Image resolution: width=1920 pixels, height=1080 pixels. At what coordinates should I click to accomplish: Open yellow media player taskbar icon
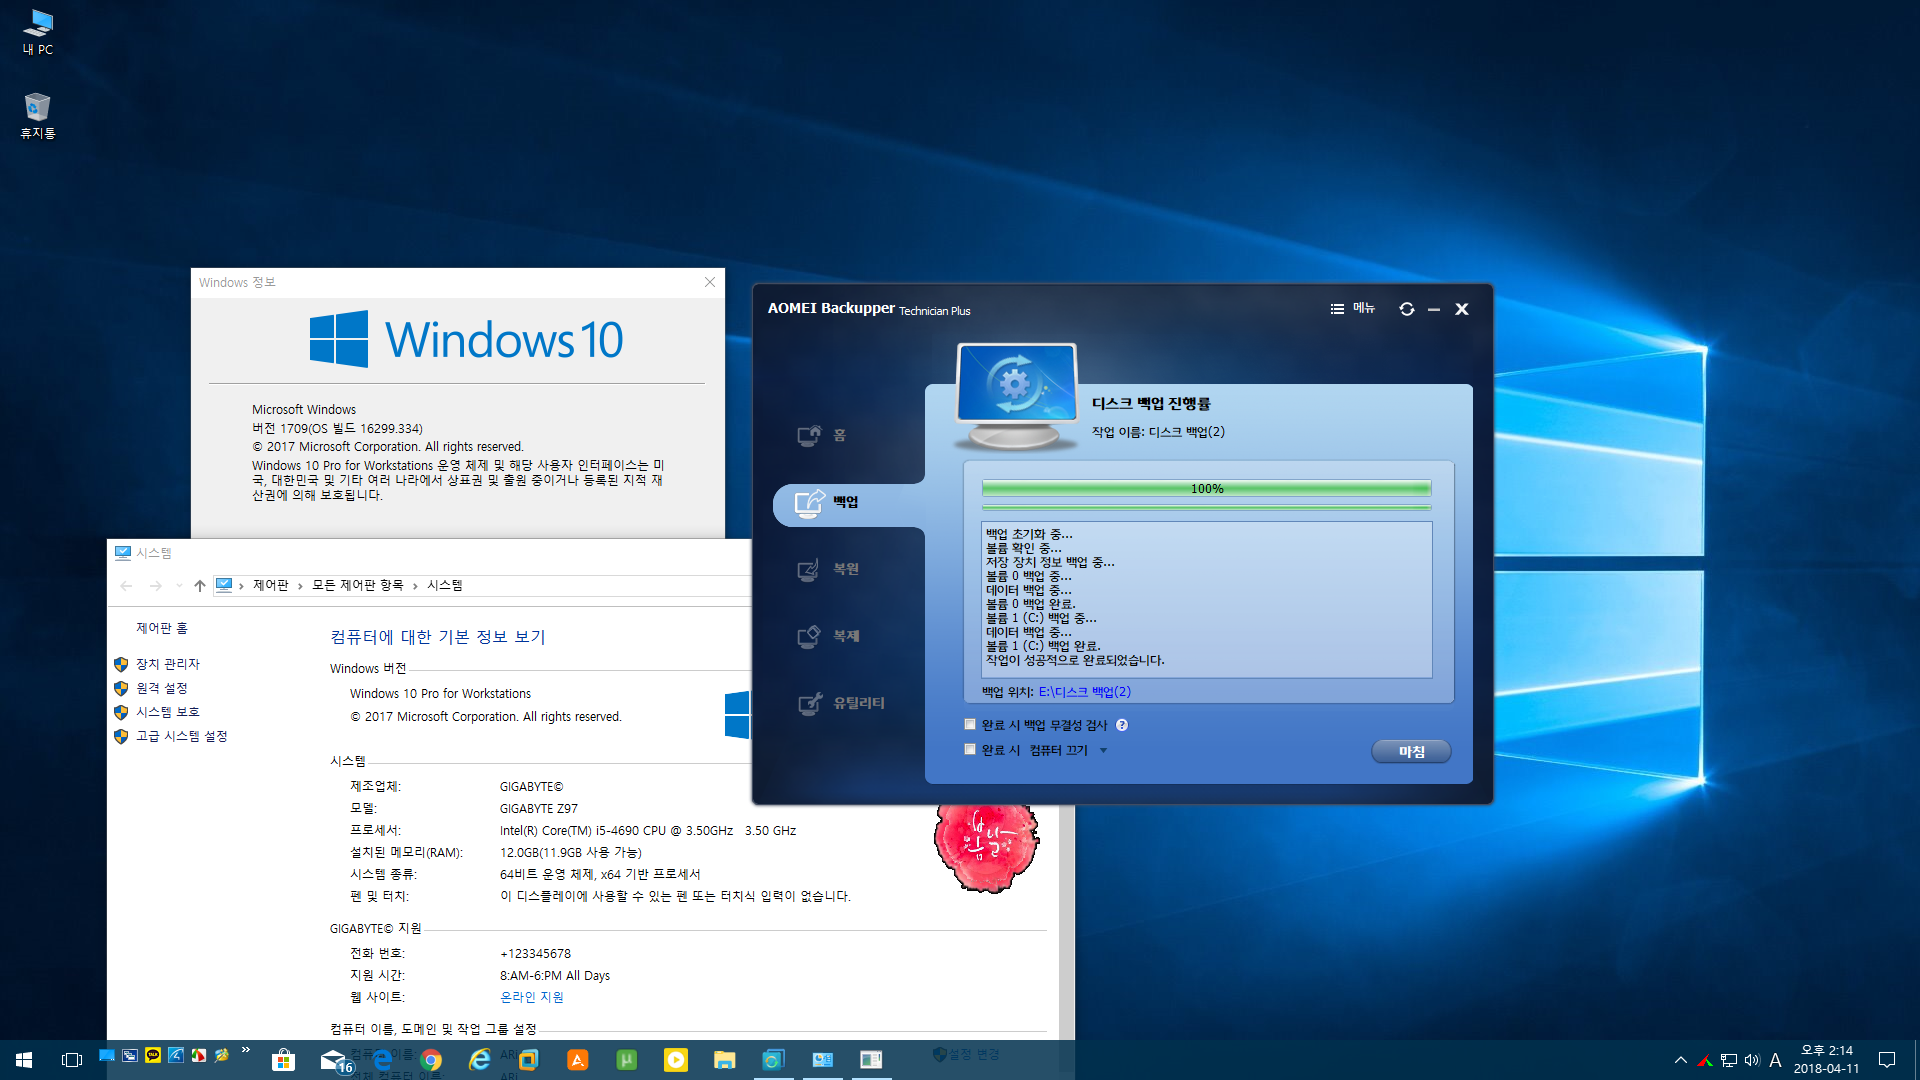click(676, 1059)
